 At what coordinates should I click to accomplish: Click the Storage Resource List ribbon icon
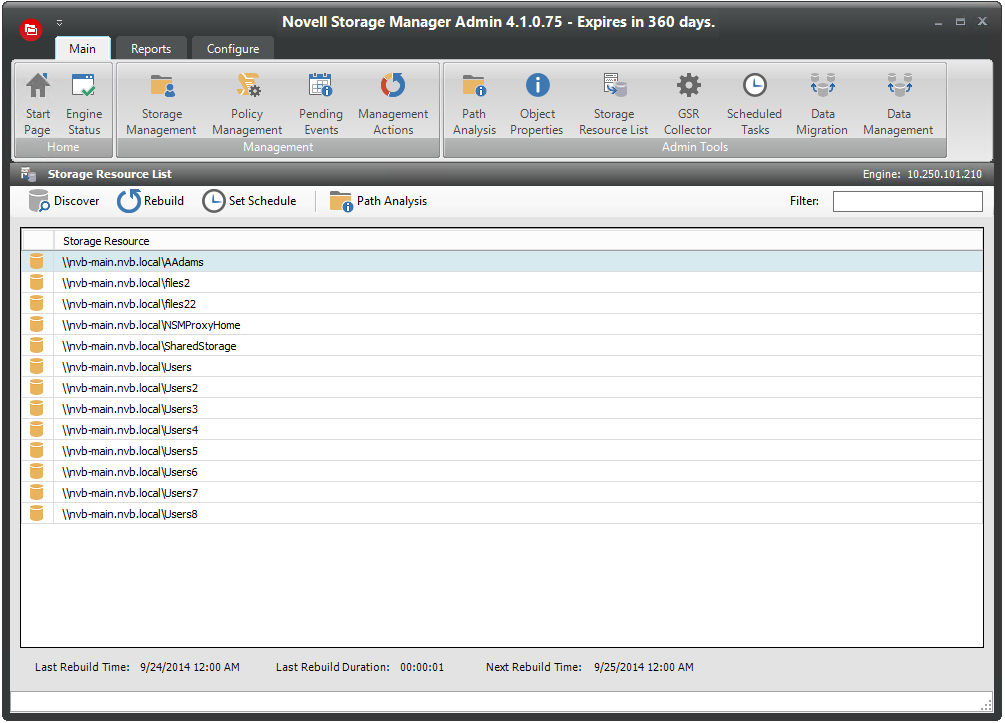click(x=613, y=104)
